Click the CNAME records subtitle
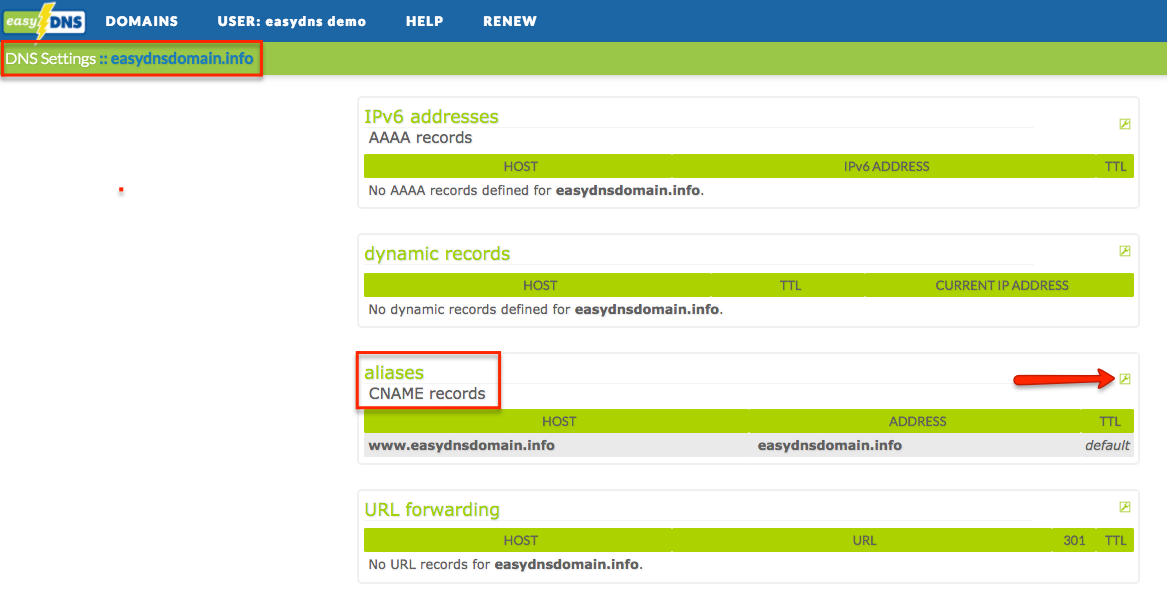 pyautogui.click(x=427, y=394)
